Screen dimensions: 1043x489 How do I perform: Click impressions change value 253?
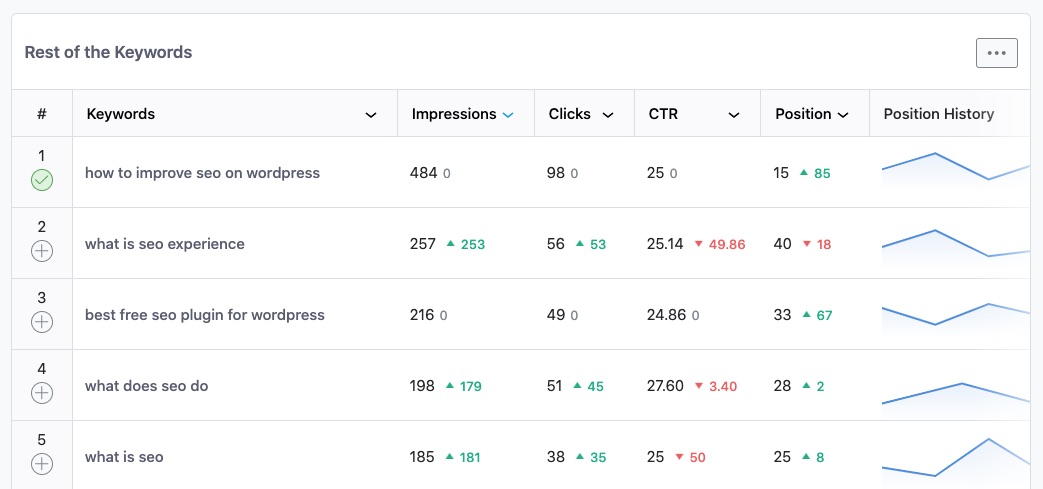(x=472, y=245)
